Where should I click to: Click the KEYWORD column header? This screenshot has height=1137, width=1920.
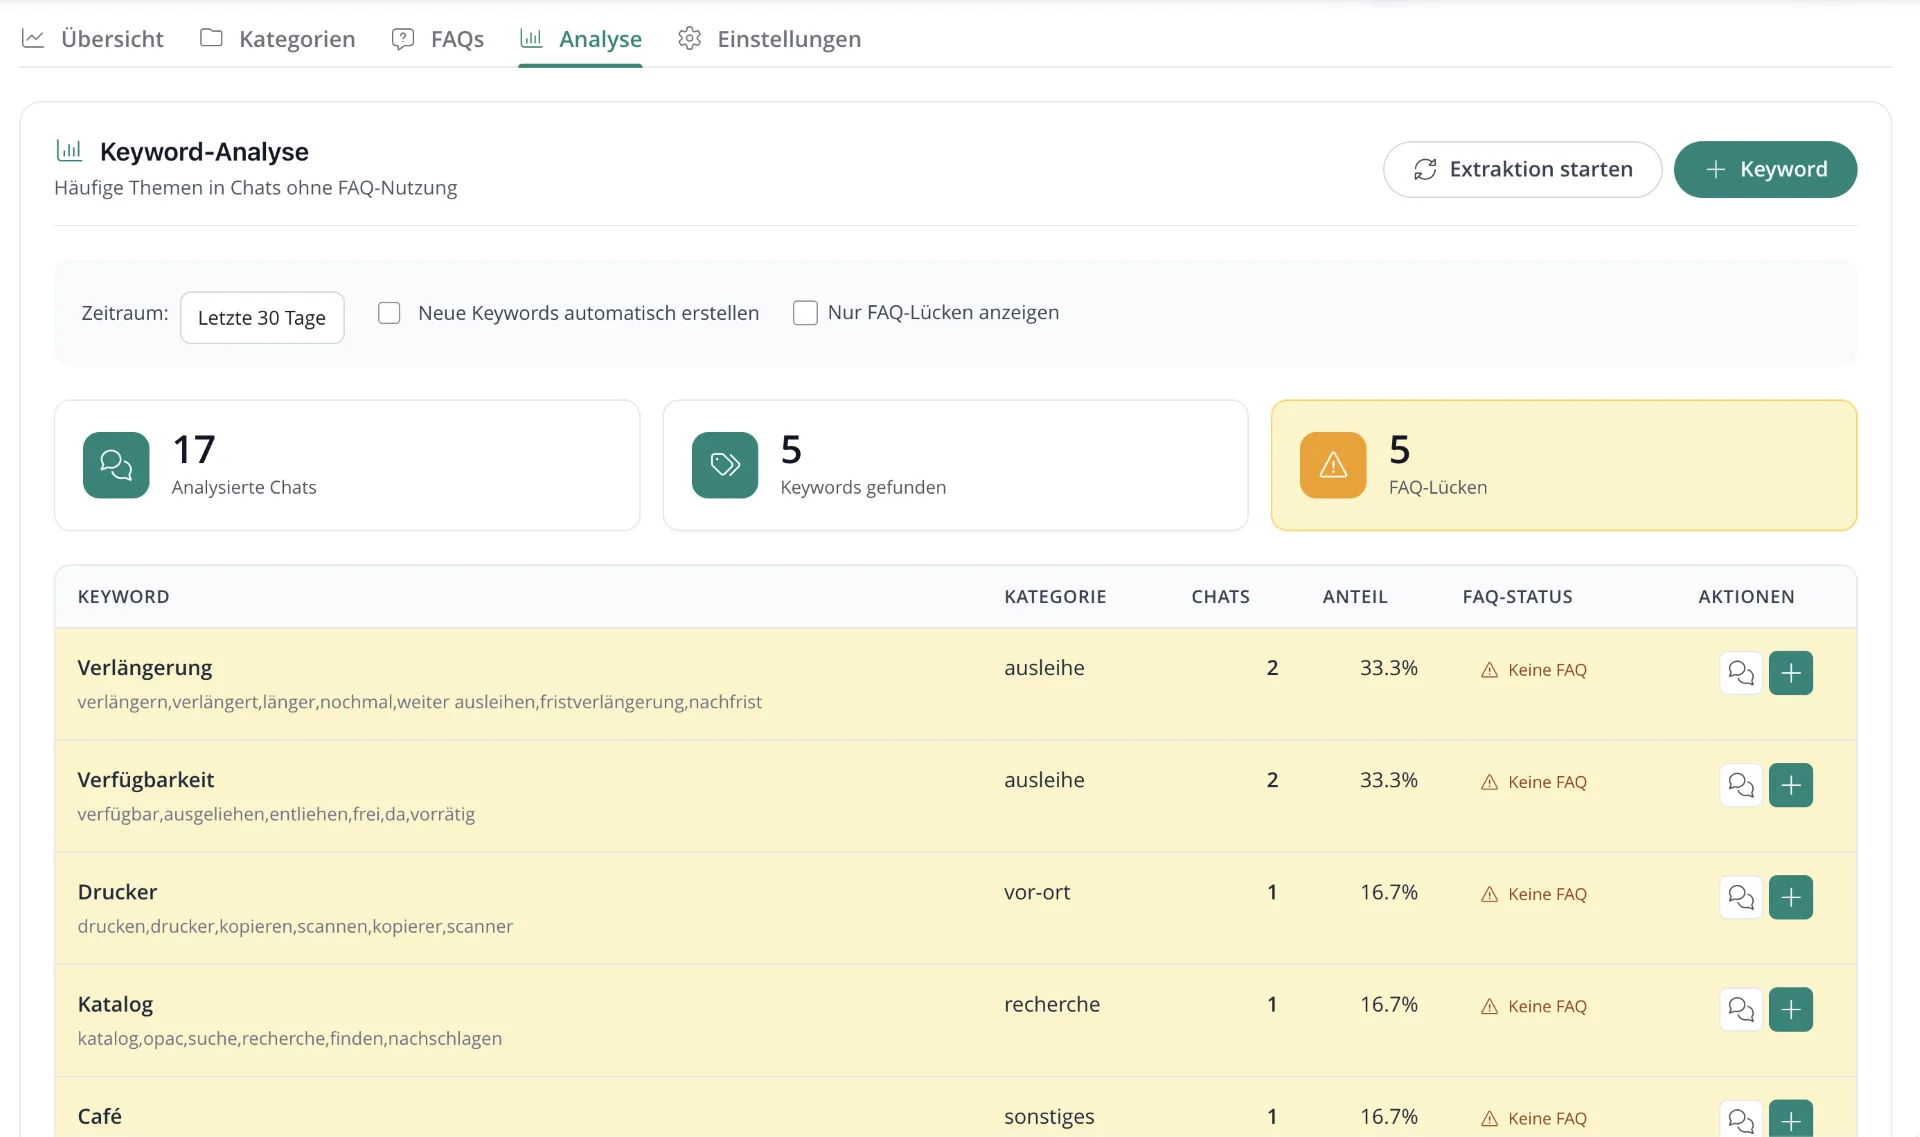[124, 597]
